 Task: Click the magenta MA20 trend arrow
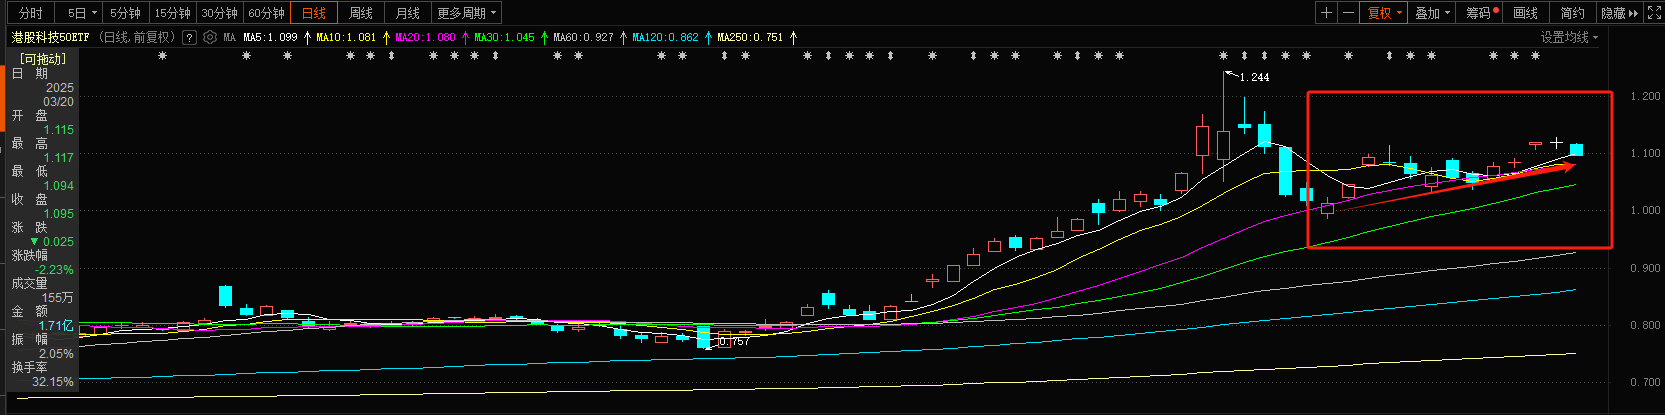[x=465, y=37]
